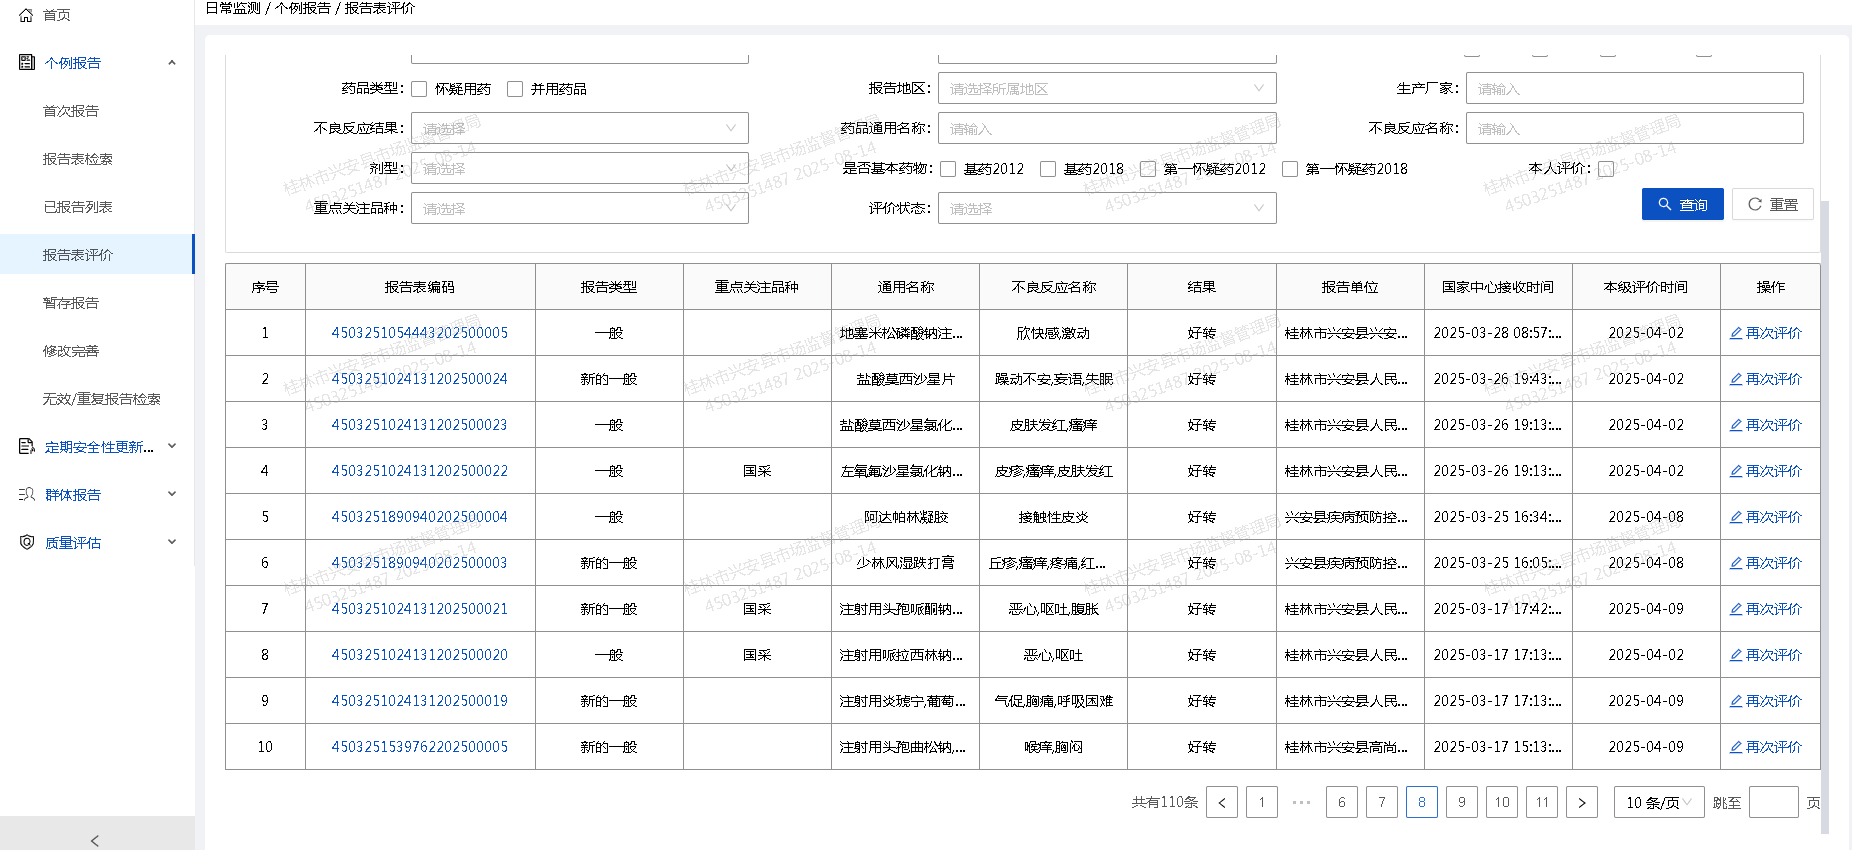
Task: Select 暂存报告 in the sidebar menu
Action: [x=71, y=303]
